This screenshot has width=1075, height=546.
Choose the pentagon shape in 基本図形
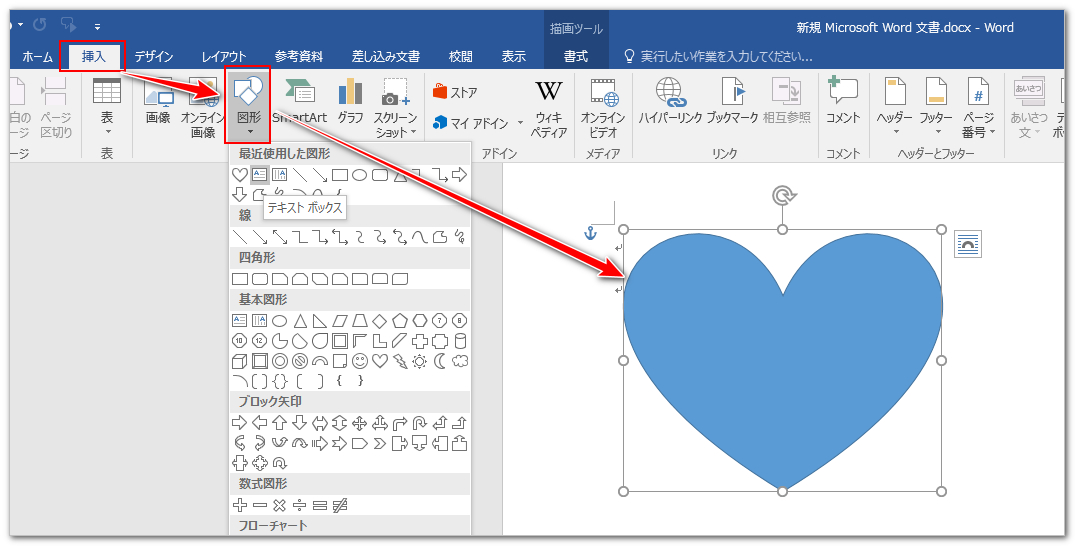tap(400, 321)
